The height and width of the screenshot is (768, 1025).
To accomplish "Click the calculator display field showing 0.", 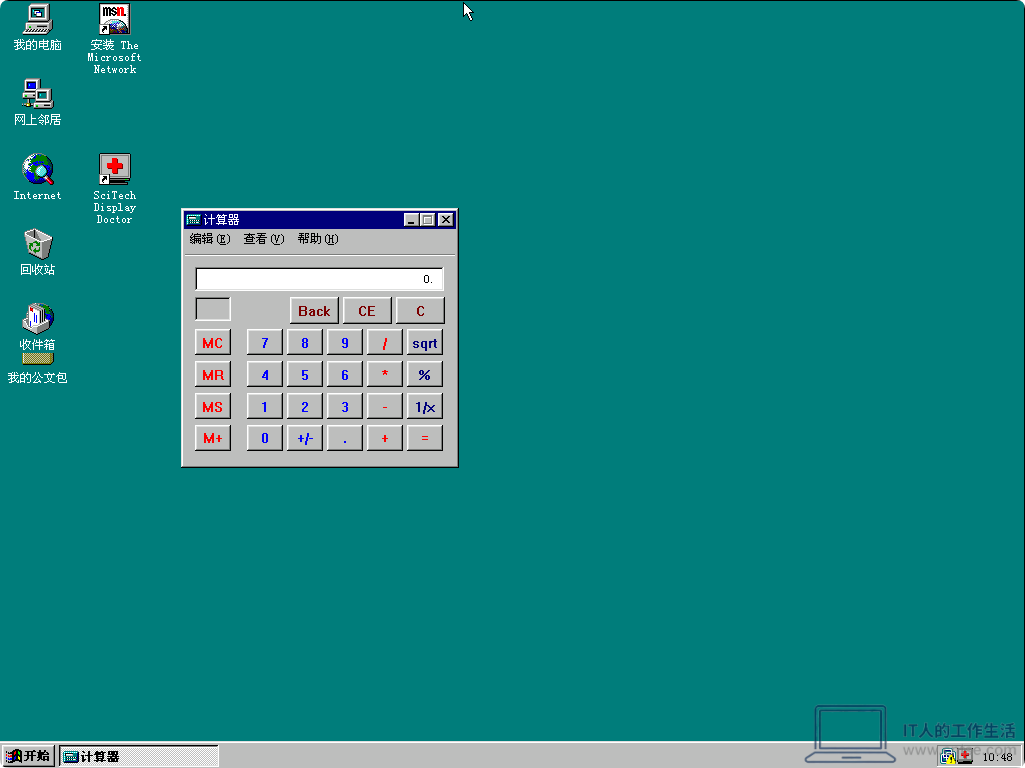I will (319, 279).
